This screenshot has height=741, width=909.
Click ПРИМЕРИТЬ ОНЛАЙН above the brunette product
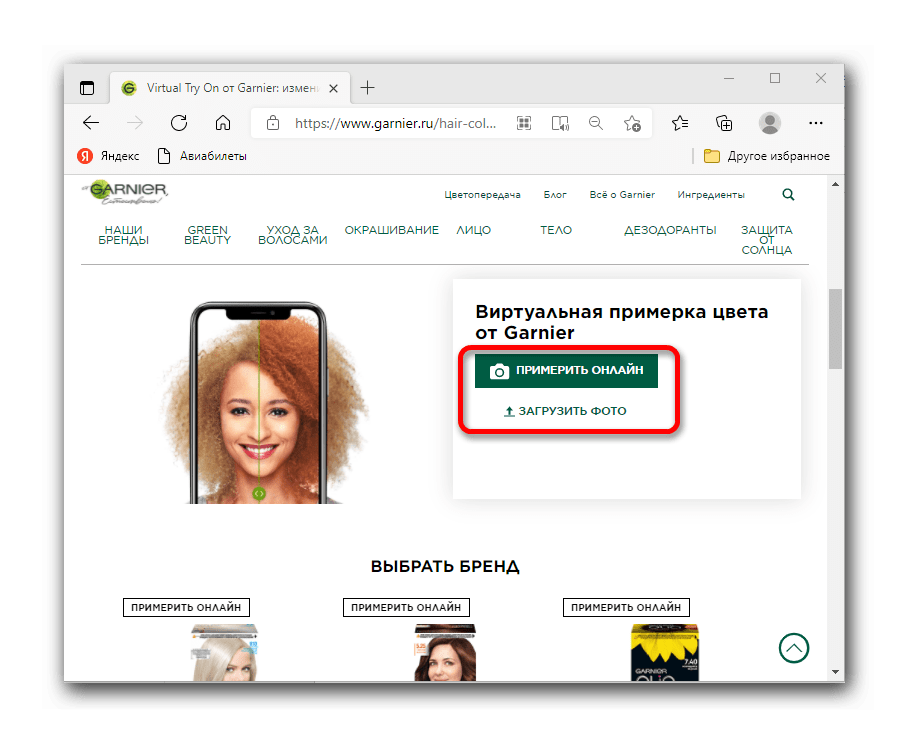[406, 607]
